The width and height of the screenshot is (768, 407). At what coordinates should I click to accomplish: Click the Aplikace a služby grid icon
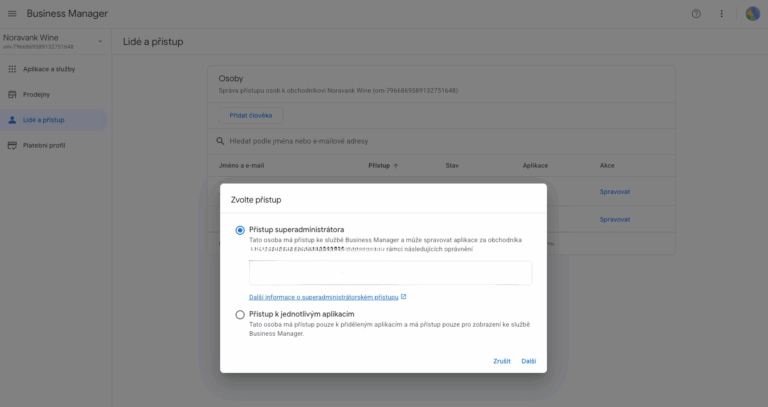tap(12, 69)
